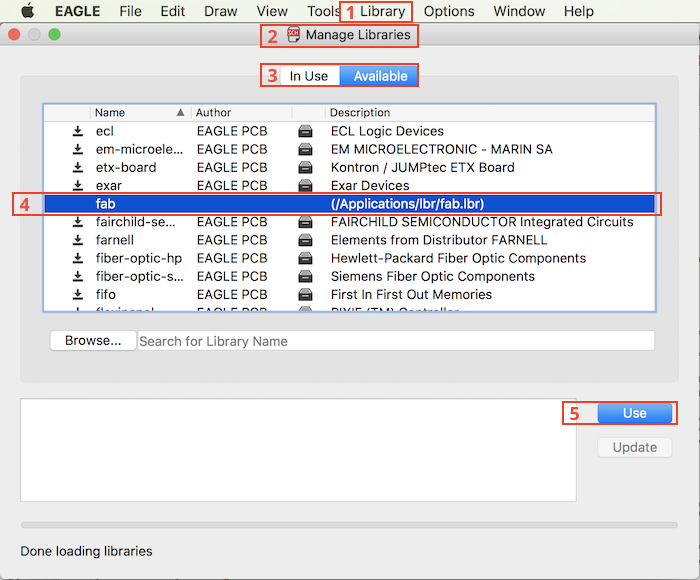Click the download icon for fairchild-se library
The image size is (700, 580).
coord(78,222)
